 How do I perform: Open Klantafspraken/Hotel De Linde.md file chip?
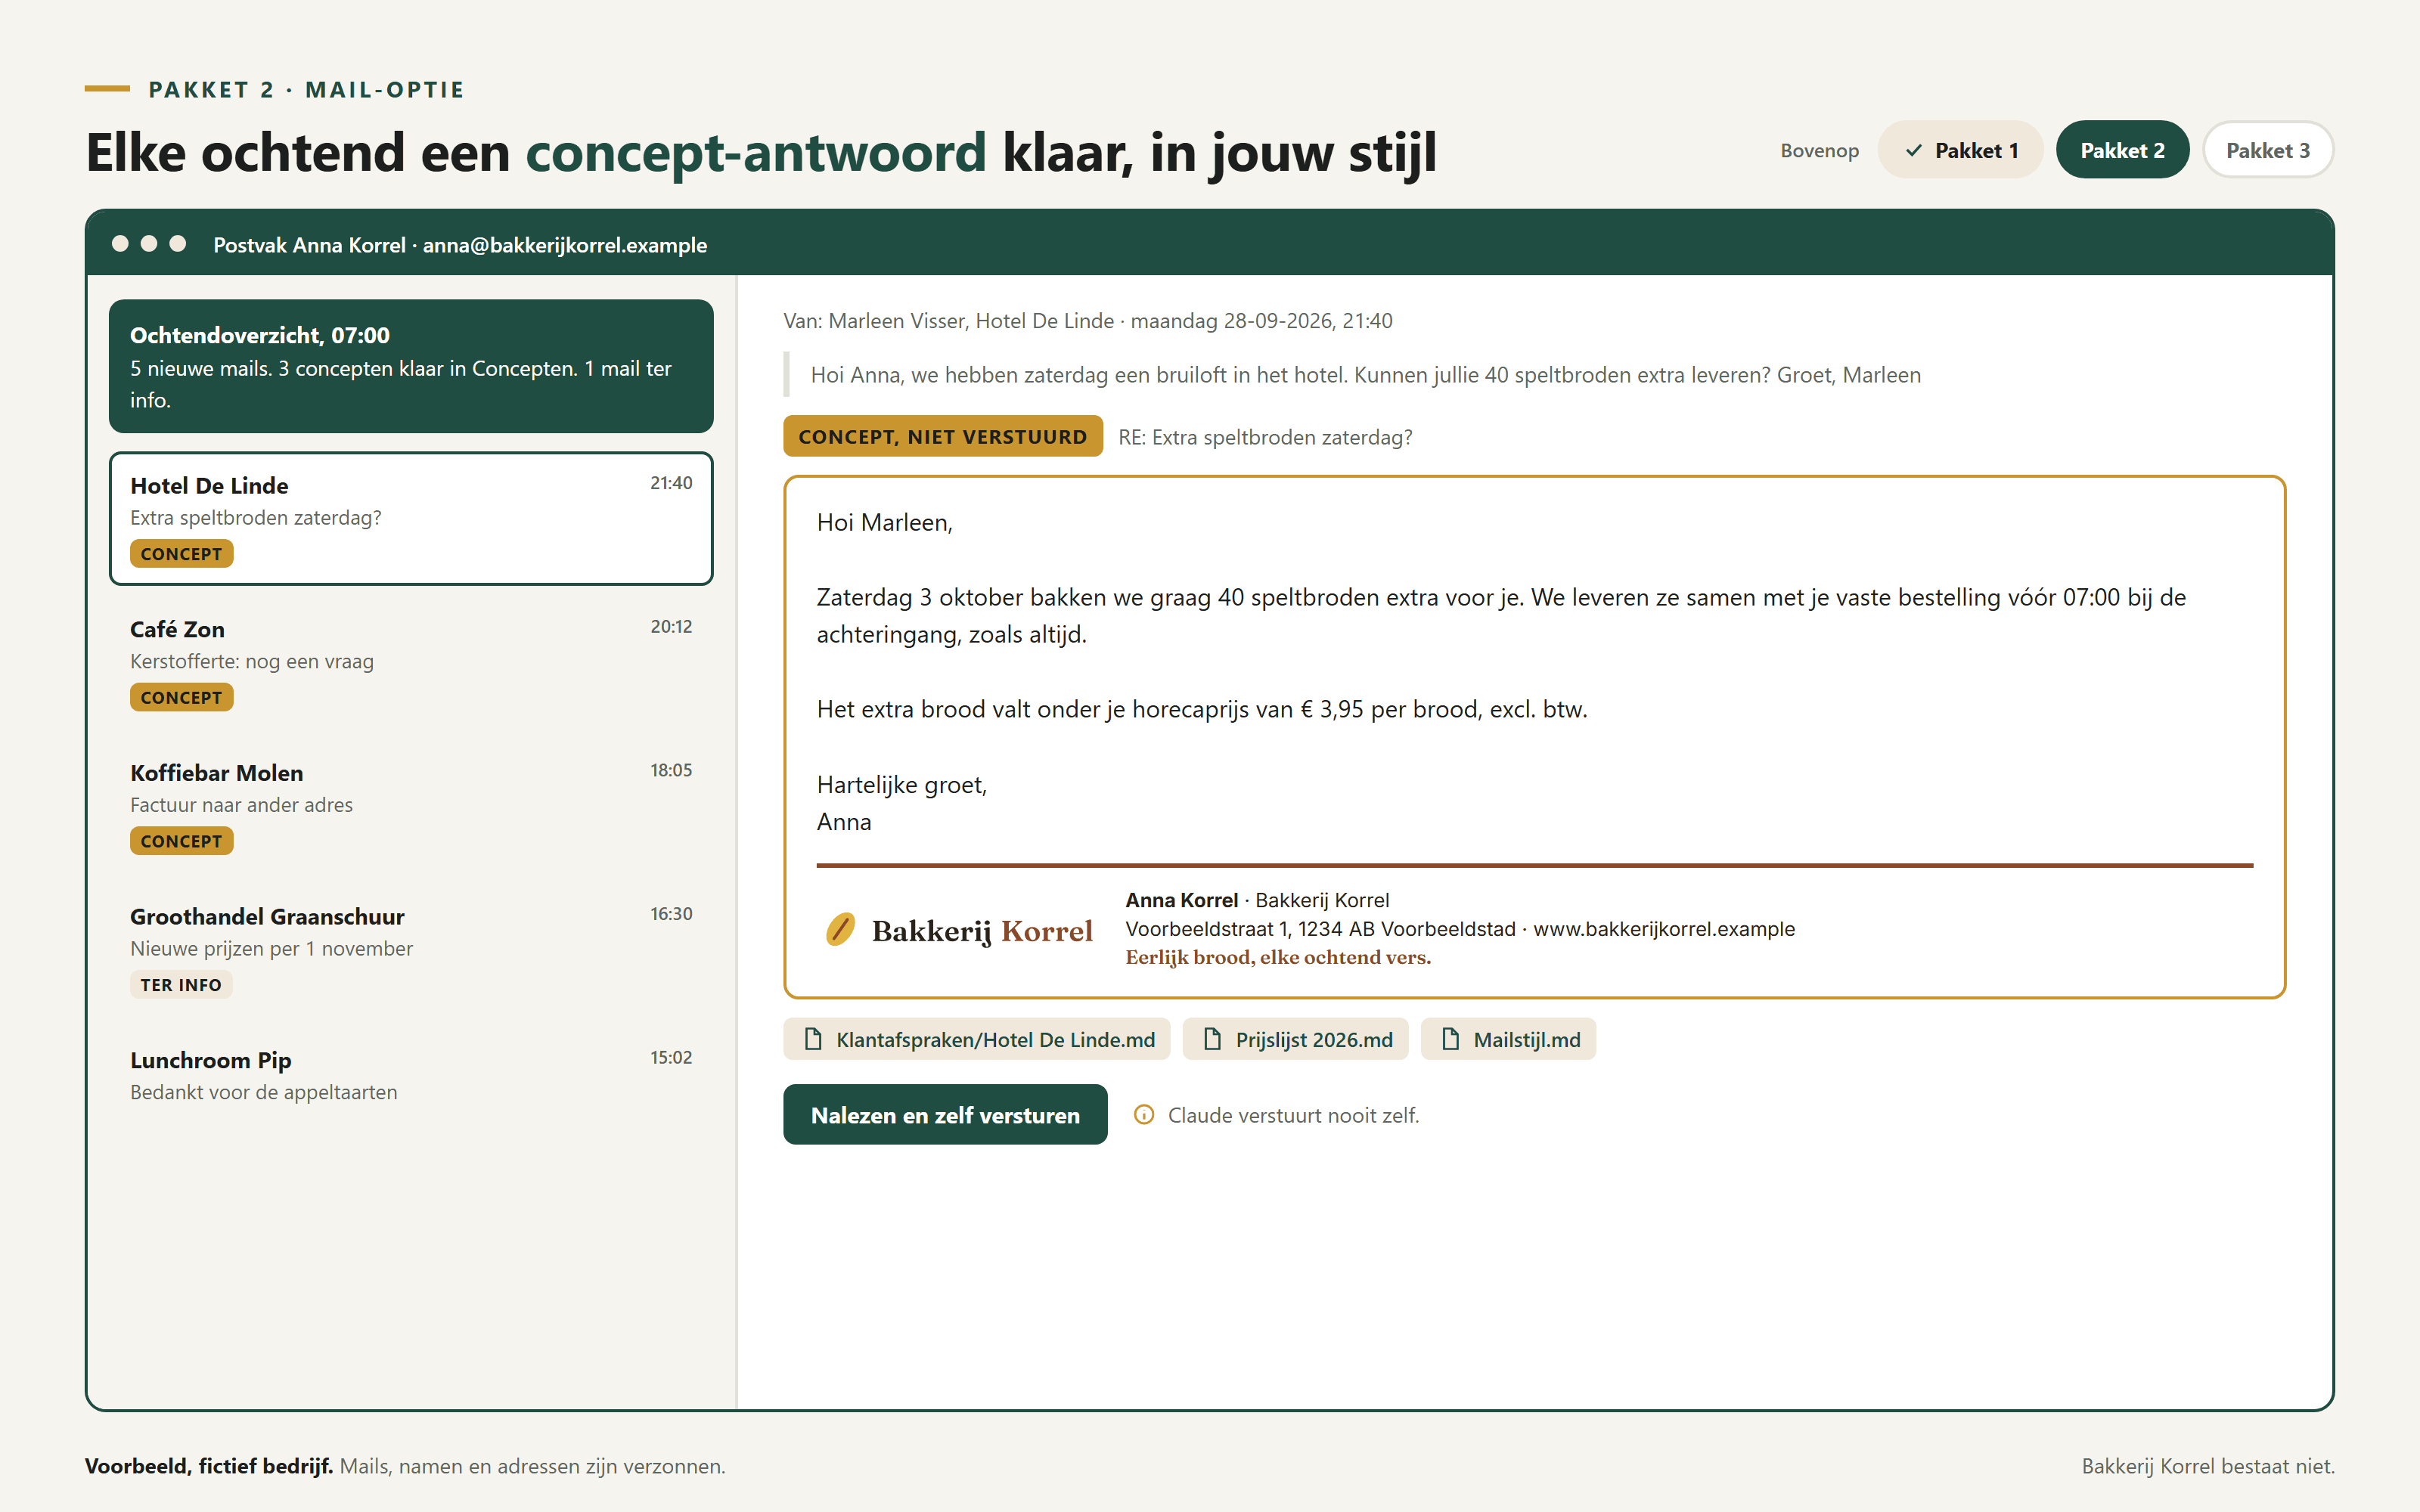(976, 1039)
